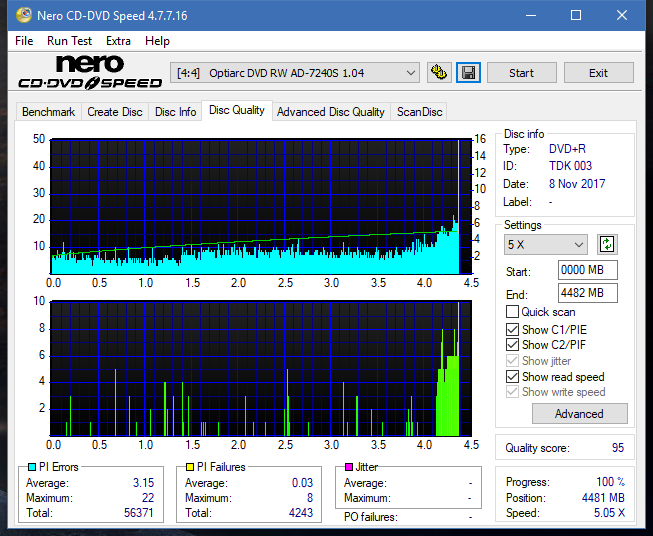Click the cyan PI Errors legend square
The width and height of the screenshot is (653, 536).
pos(32,467)
